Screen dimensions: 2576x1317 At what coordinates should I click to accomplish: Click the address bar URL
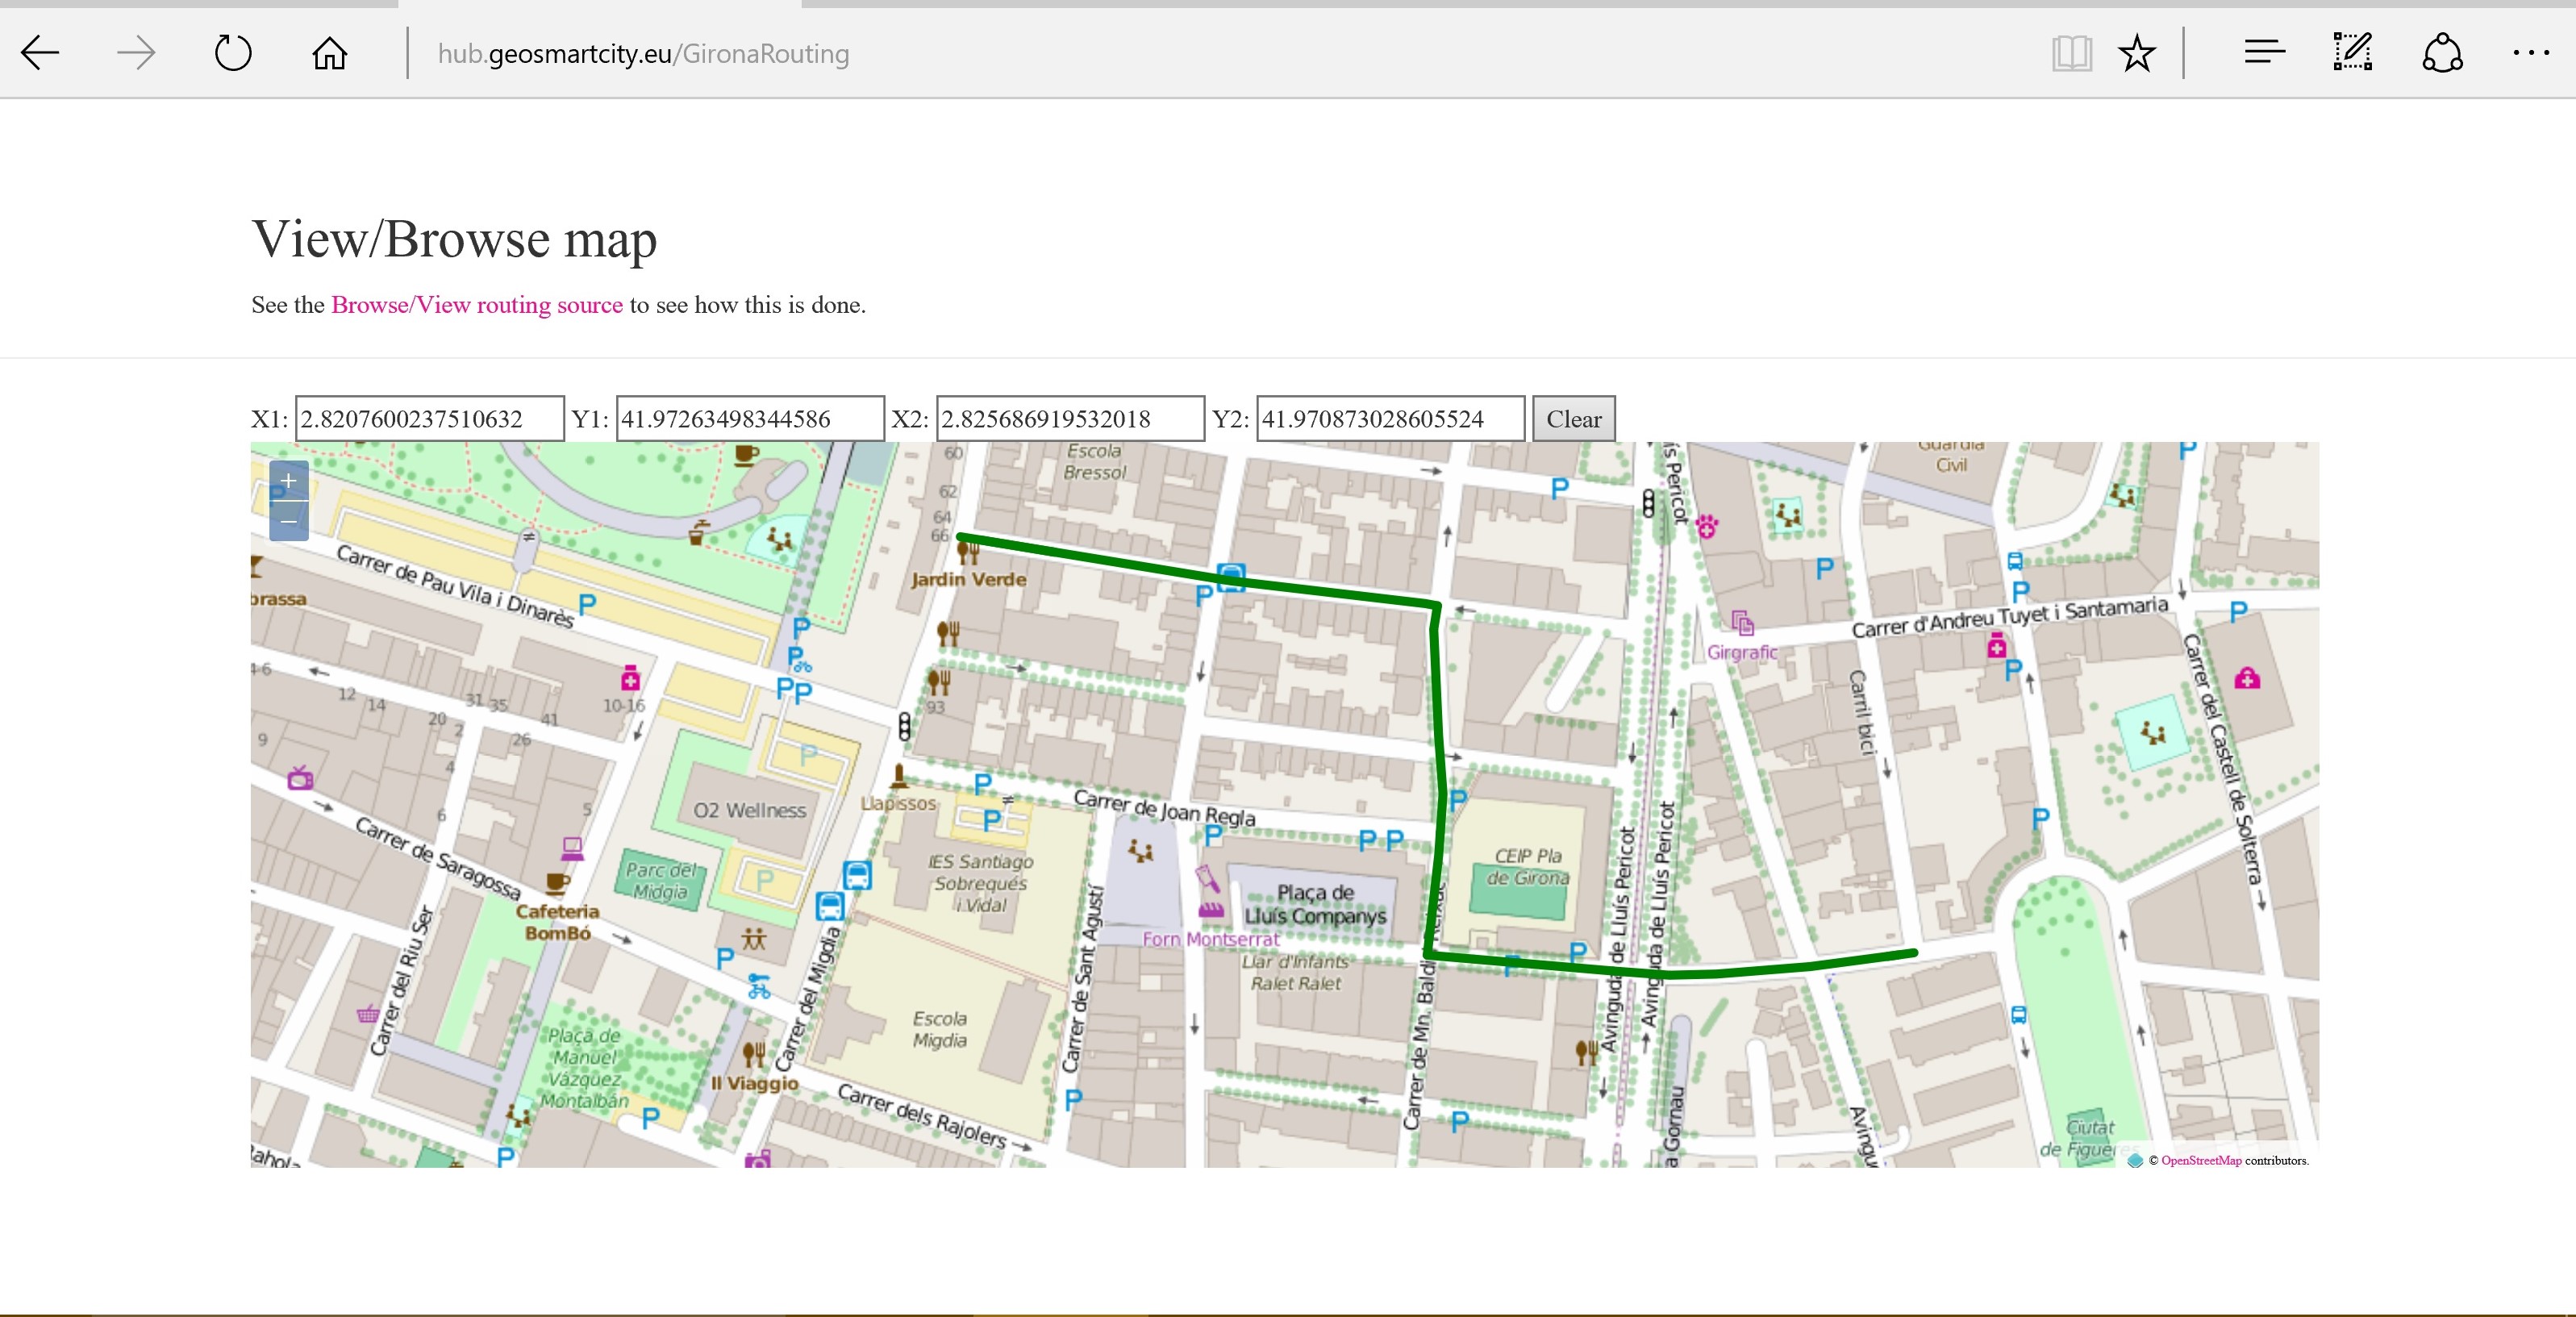pyautogui.click(x=643, y=54)
